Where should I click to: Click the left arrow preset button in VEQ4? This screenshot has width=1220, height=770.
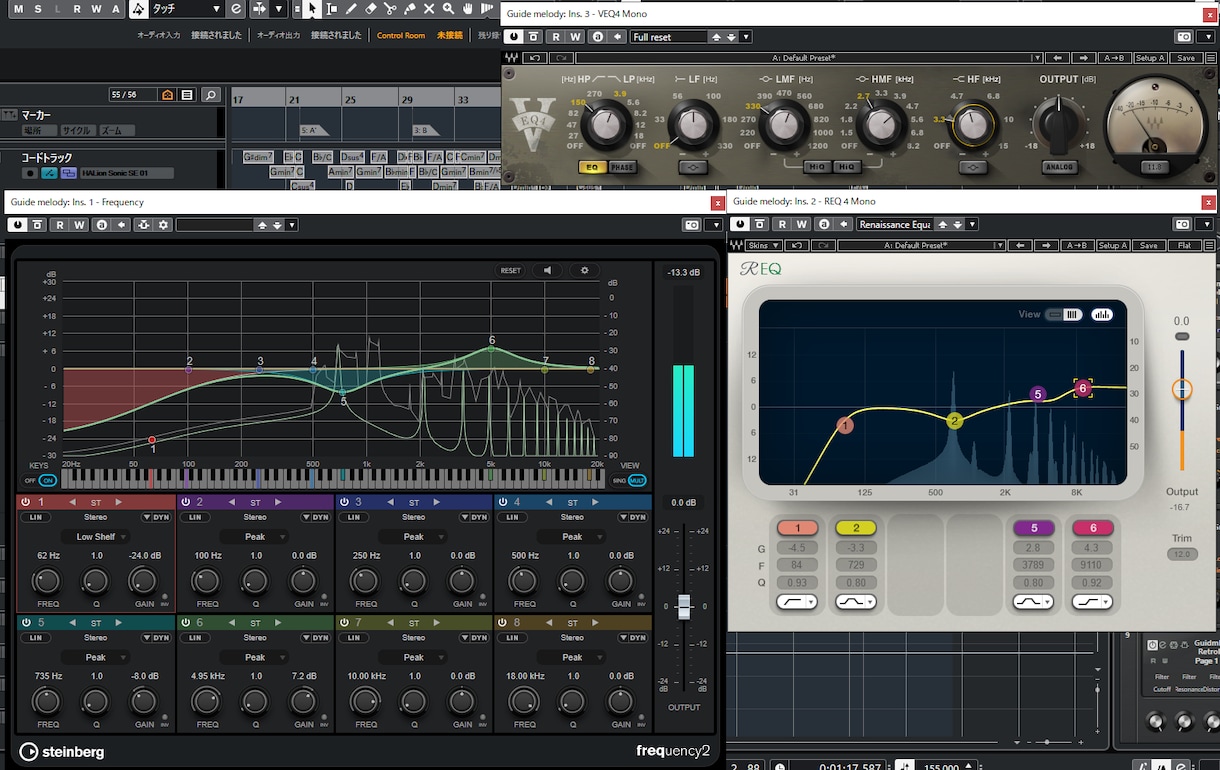pyautogui.click(x=1056, y=58)
